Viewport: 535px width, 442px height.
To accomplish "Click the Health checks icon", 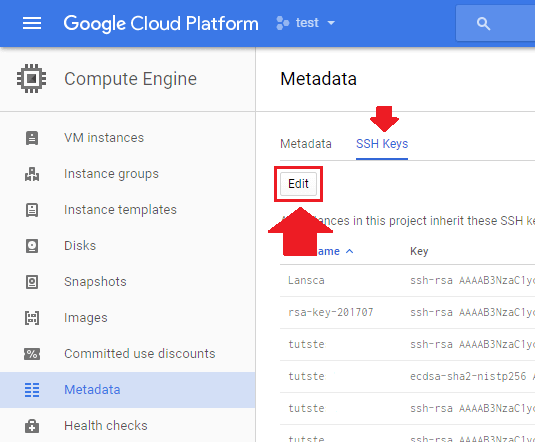I will point(32,426).
